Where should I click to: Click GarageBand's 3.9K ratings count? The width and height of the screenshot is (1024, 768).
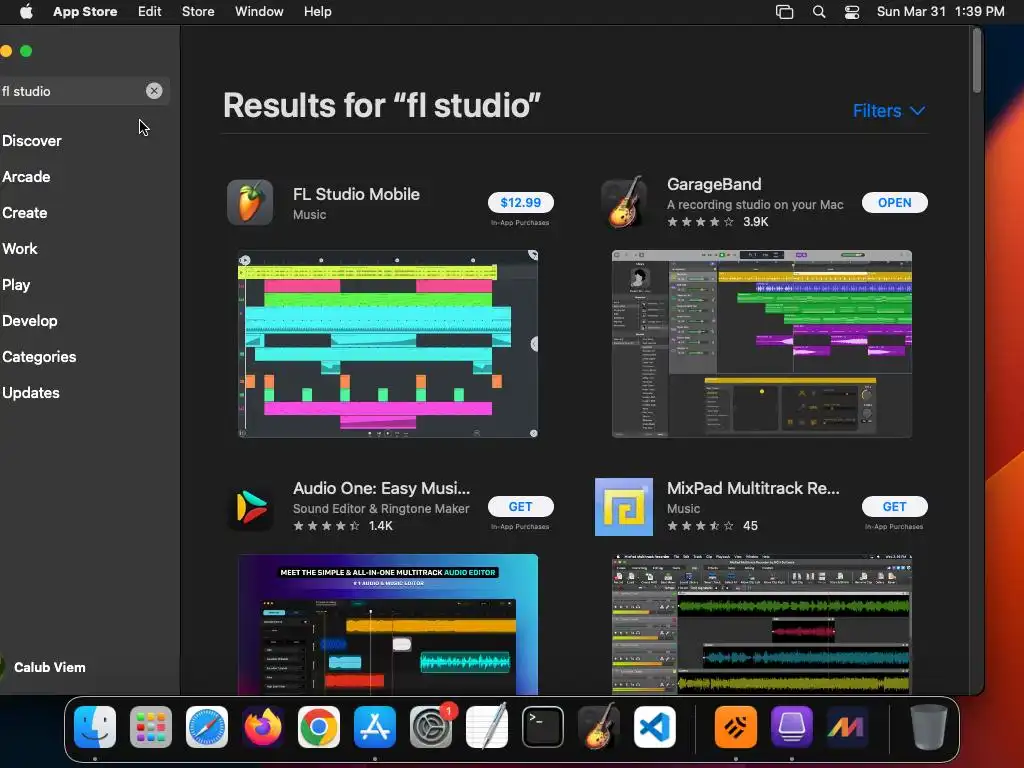[756, 222]
